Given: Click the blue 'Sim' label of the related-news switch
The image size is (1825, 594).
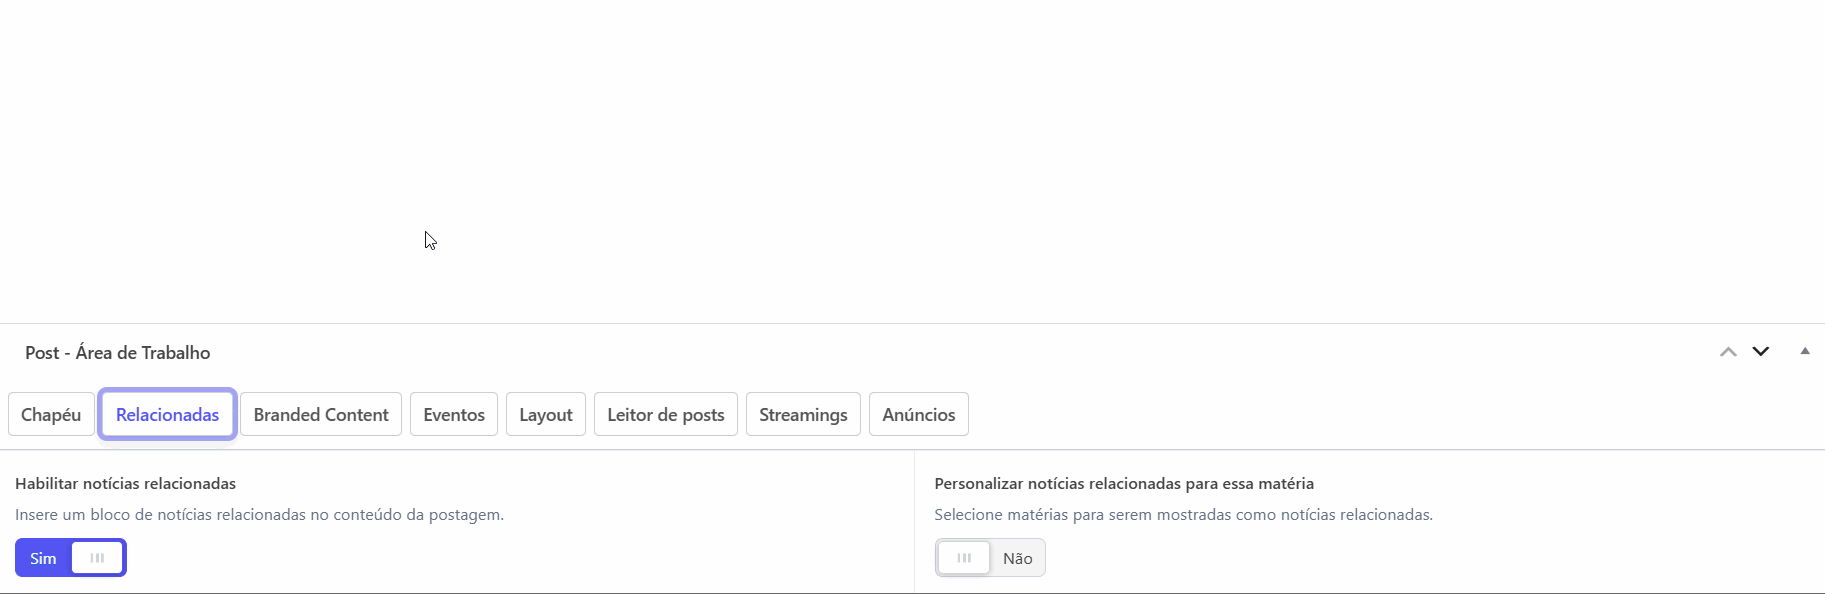Looking at the screenshot, I should click(43, 558).
